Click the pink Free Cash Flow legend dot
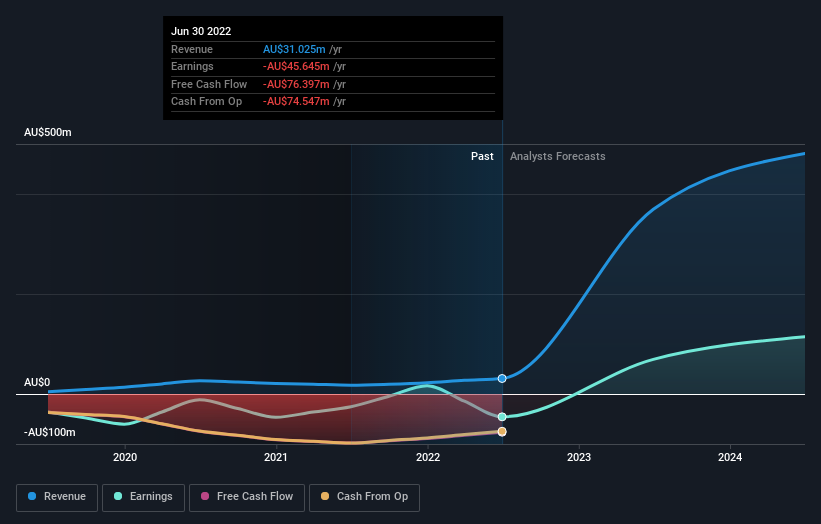This screenshot has height=524, width=821. (x=205, y=496)
